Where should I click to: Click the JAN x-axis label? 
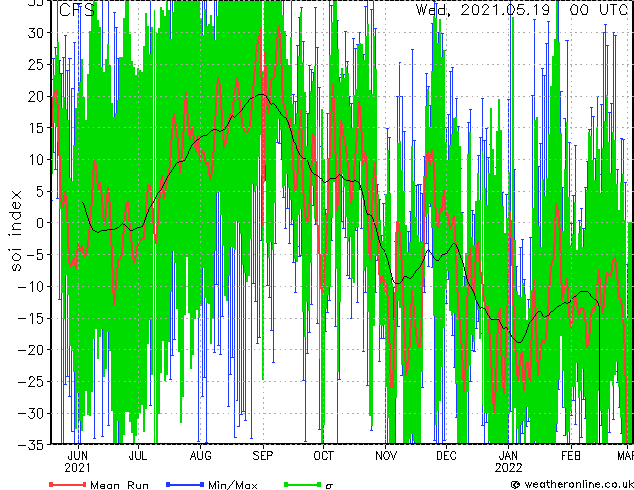click(x=508, y=456)
